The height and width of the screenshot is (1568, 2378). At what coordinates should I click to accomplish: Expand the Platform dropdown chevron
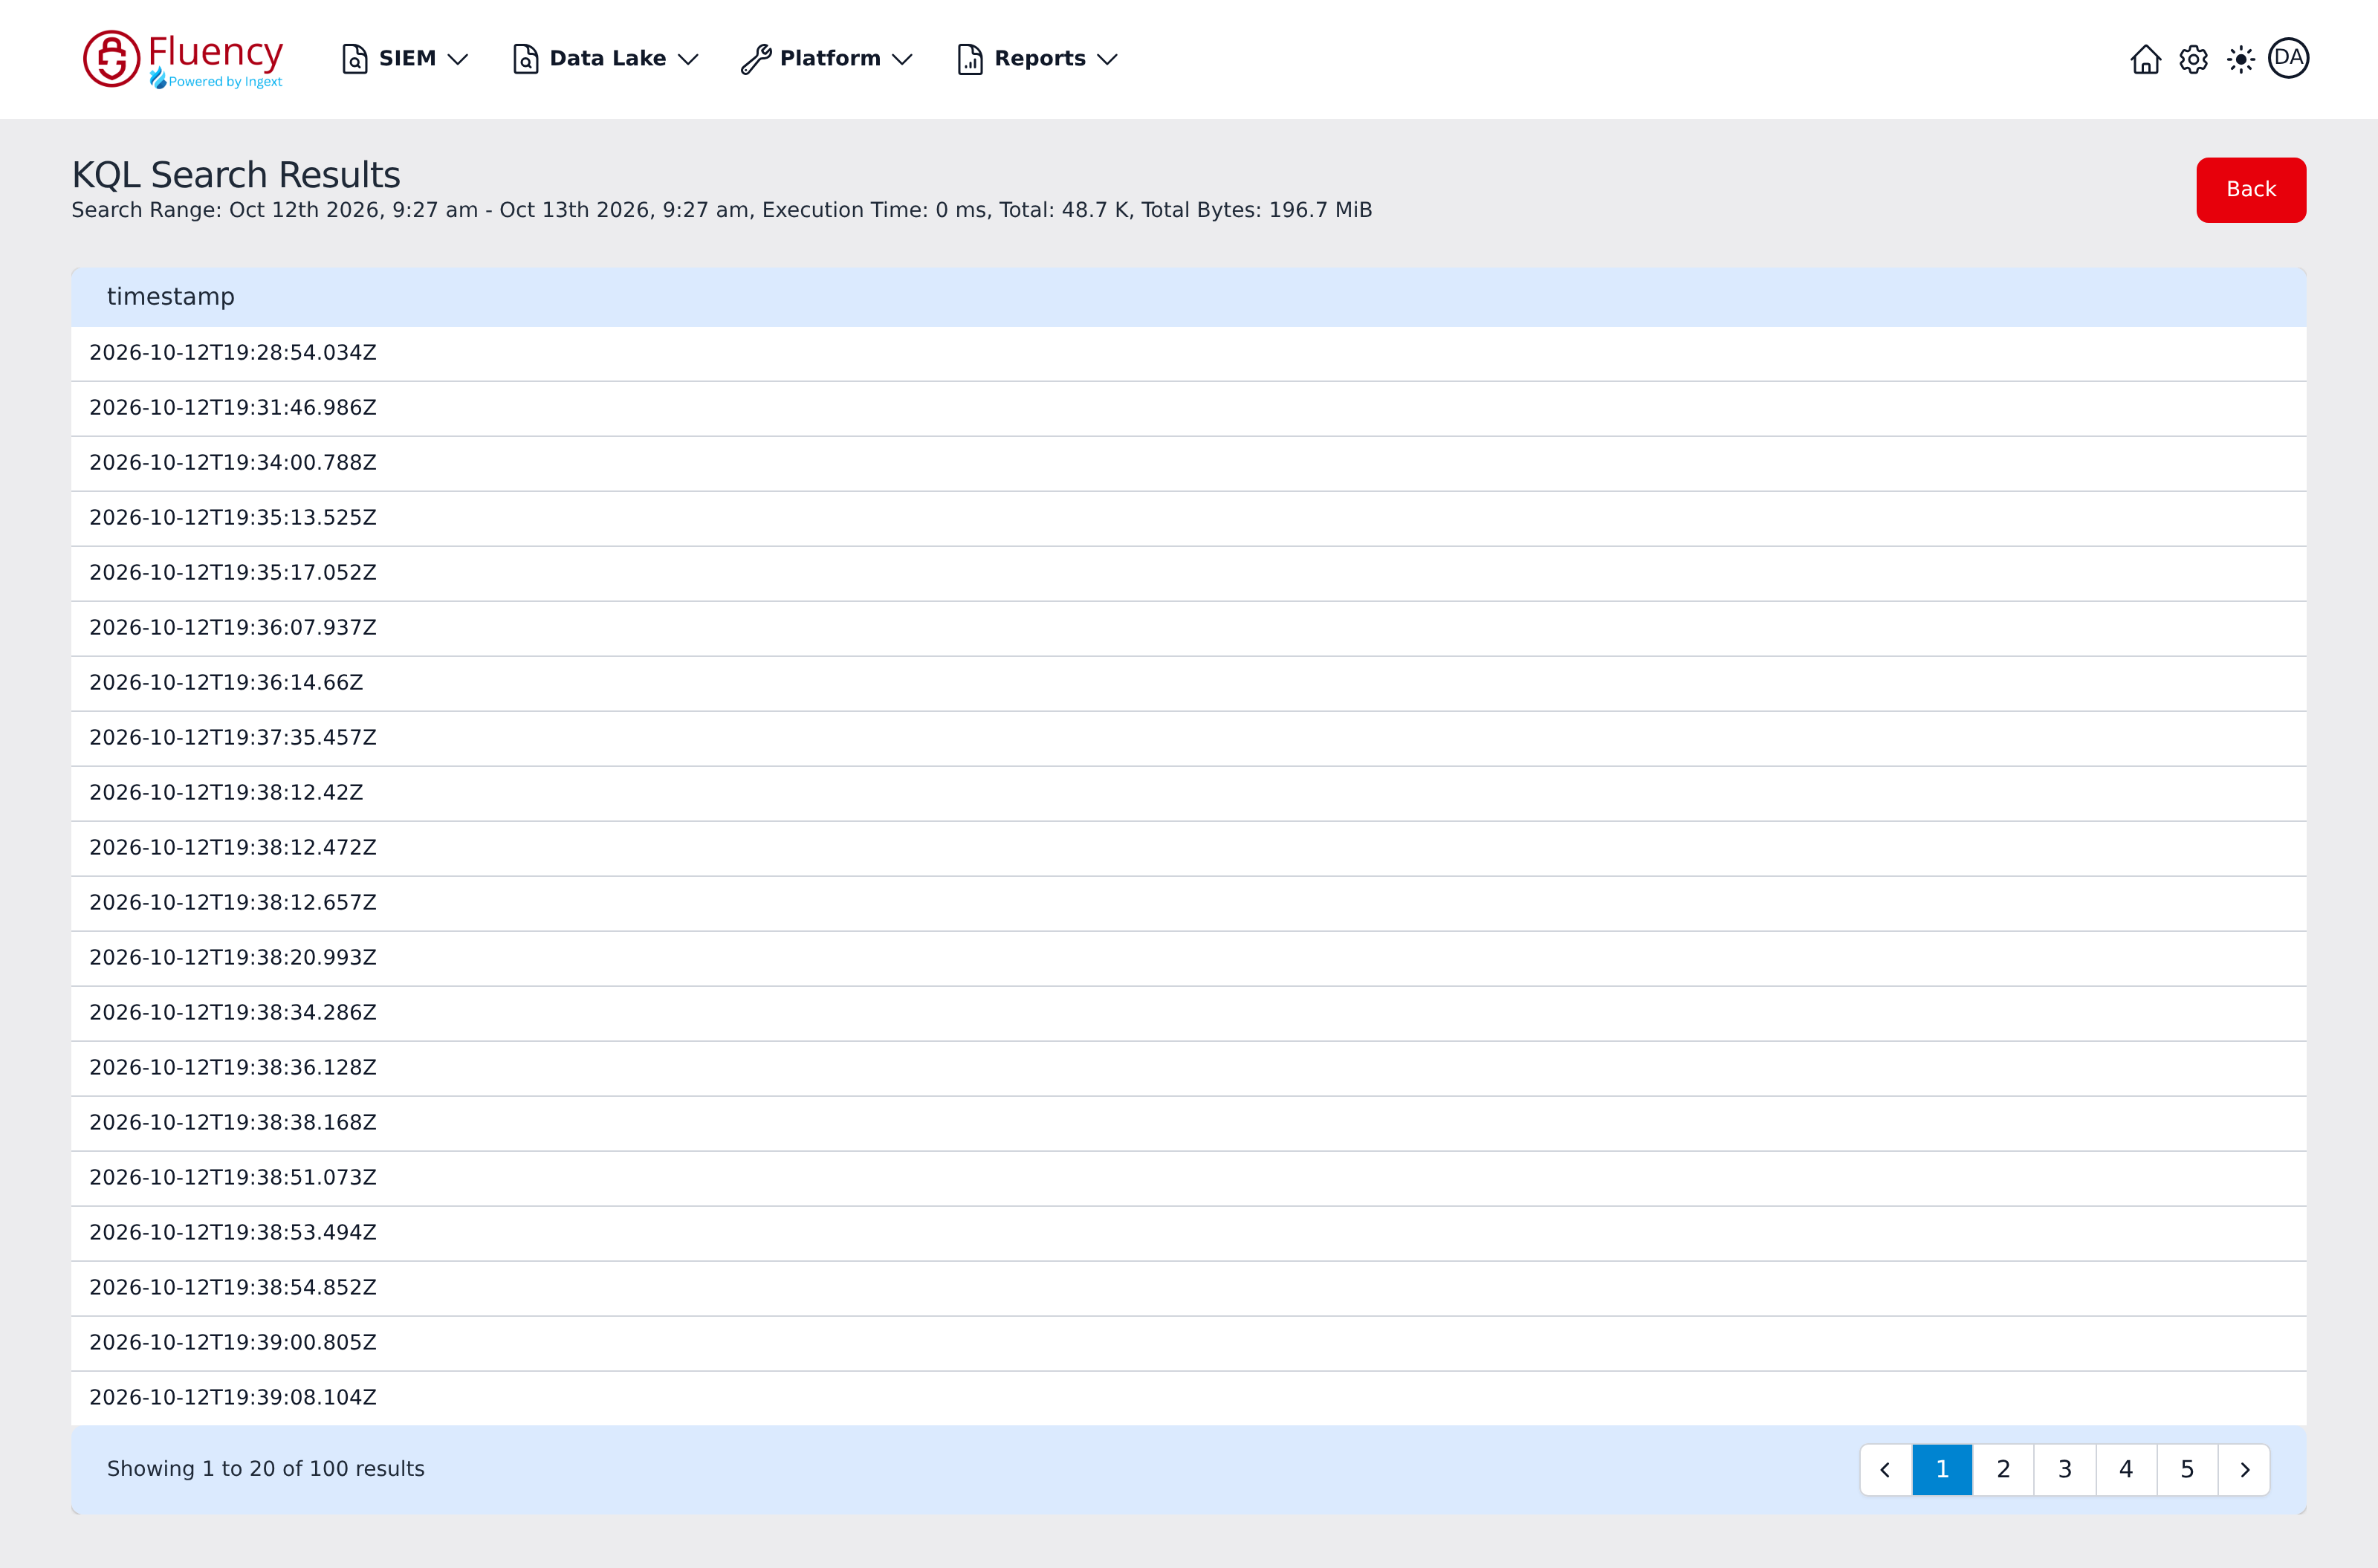(902, 59)
